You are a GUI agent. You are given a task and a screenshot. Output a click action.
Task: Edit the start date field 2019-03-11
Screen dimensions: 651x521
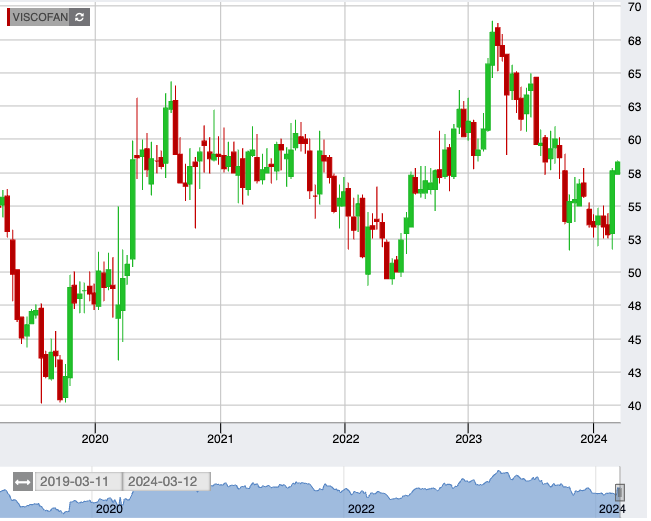[78, 482]
